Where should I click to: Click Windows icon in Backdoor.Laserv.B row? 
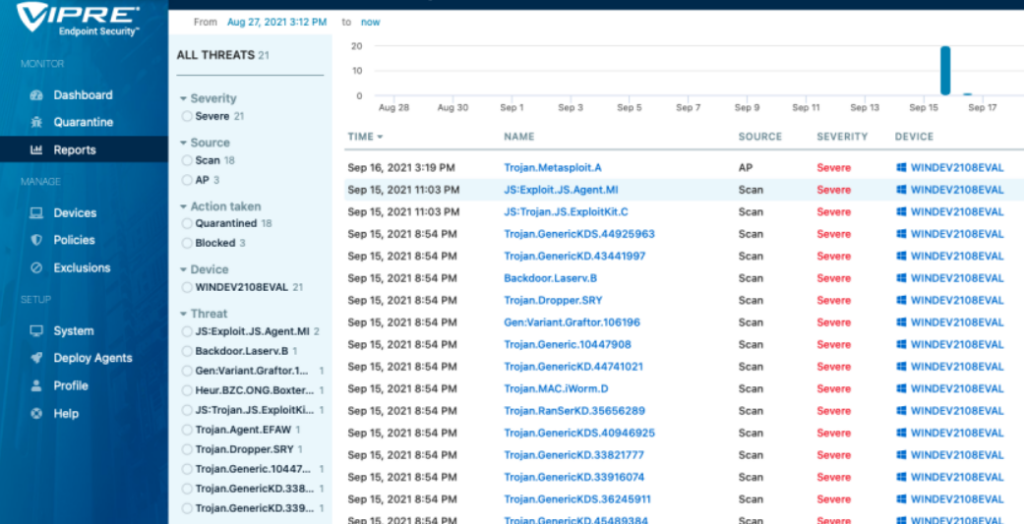pos(901,278)
